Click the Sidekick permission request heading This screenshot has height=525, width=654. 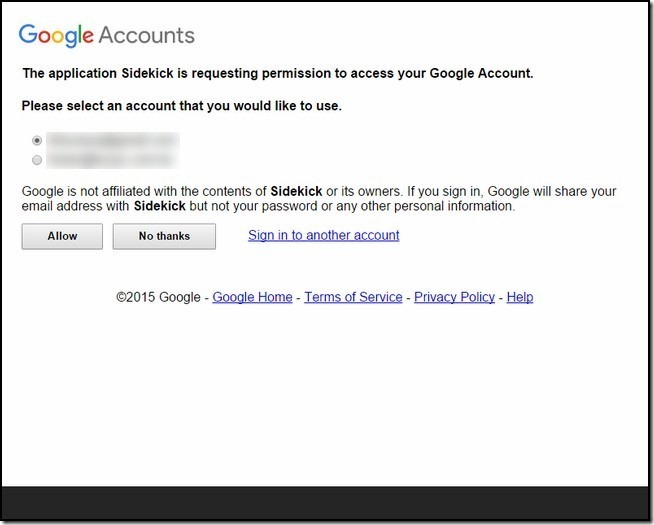pyautogui.click(x=278, y=73)
